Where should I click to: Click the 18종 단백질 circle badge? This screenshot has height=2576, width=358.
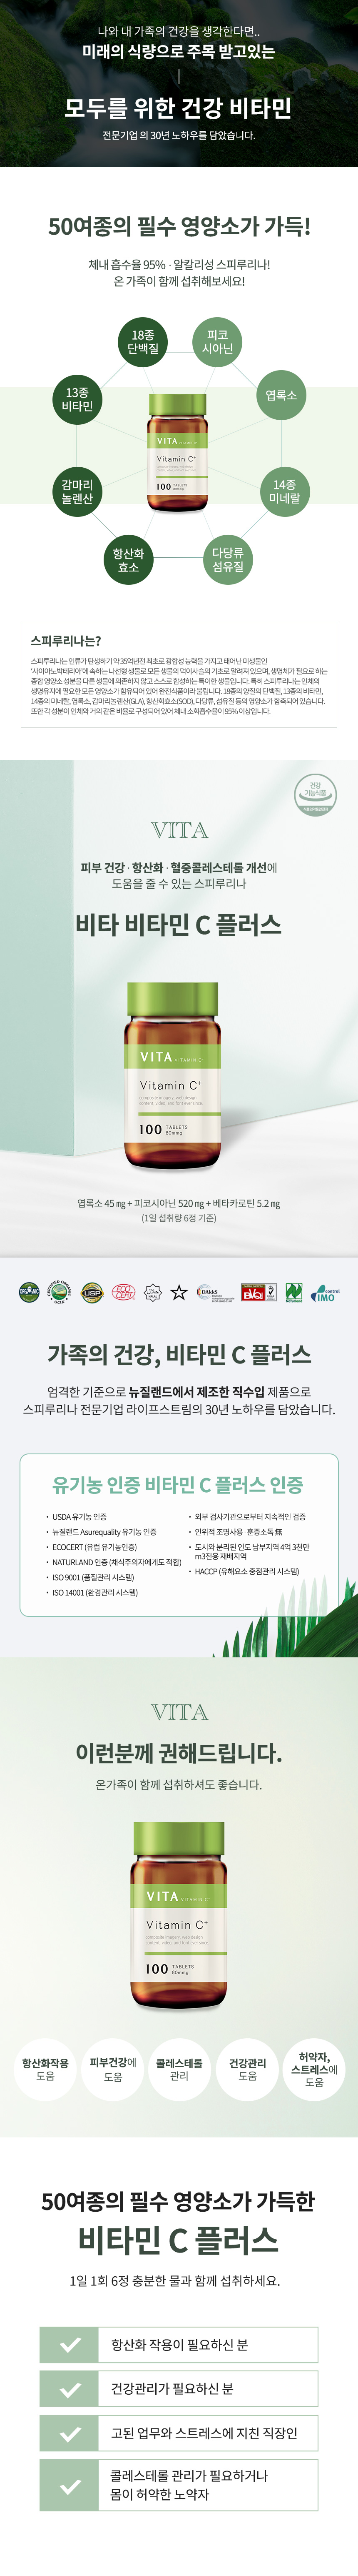[143, 341]
